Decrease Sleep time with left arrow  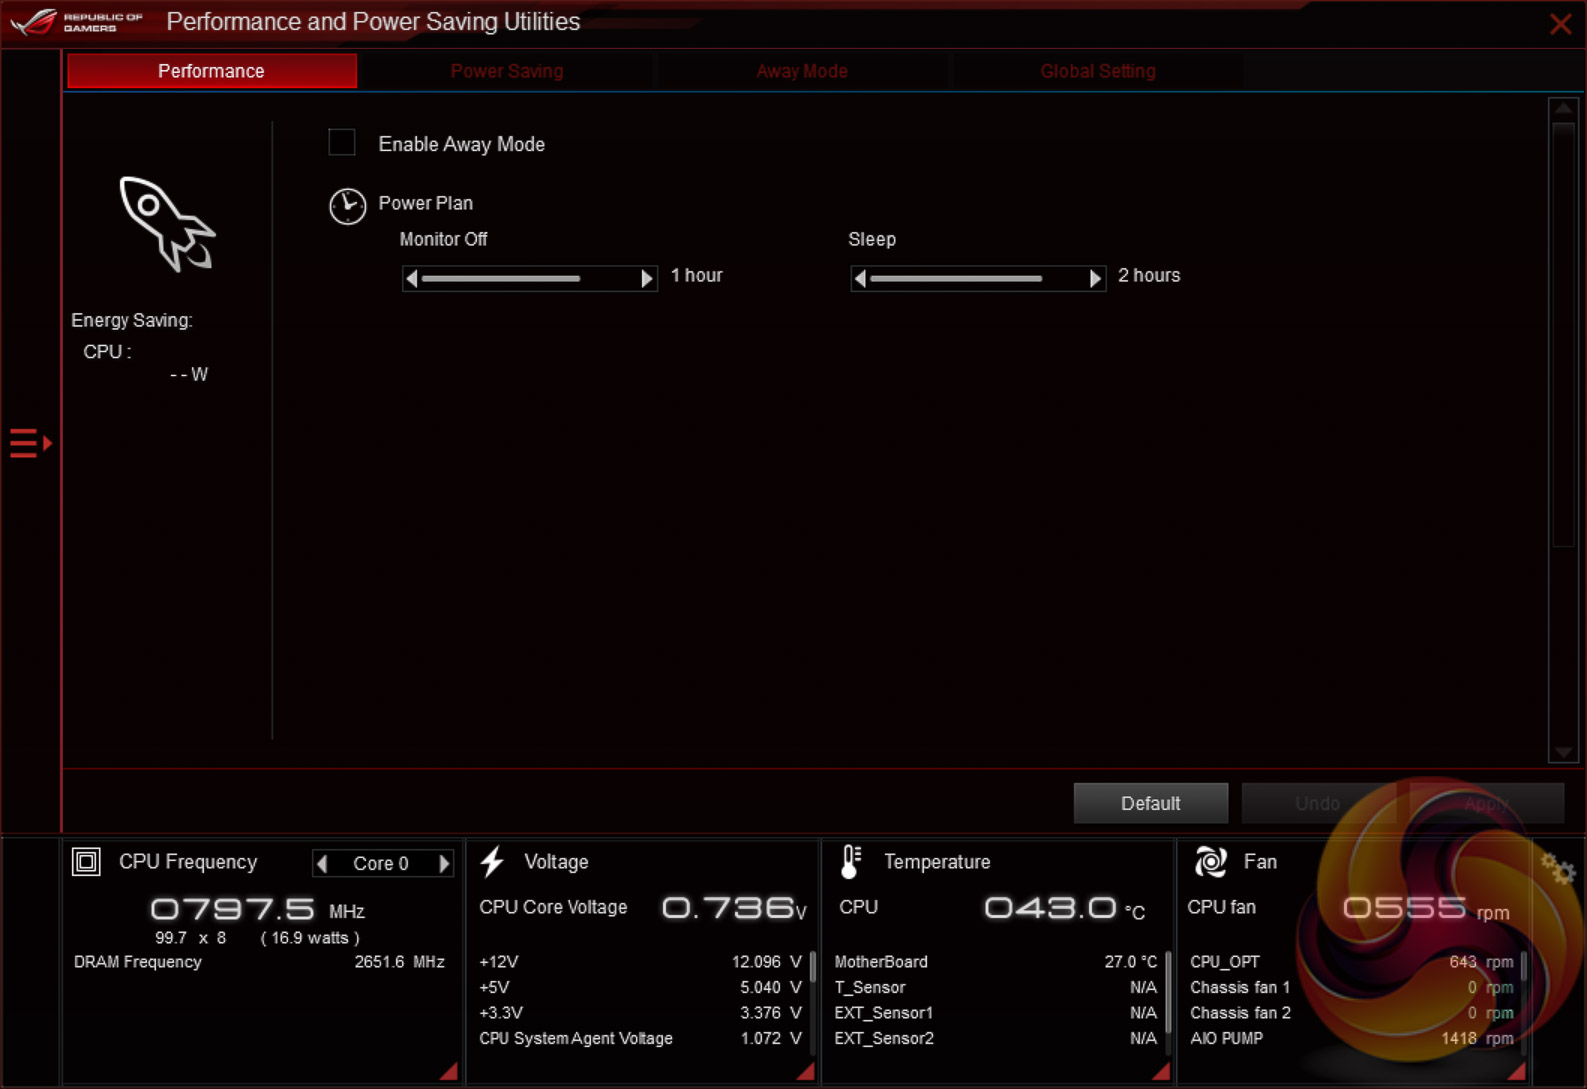coord(860,278)
